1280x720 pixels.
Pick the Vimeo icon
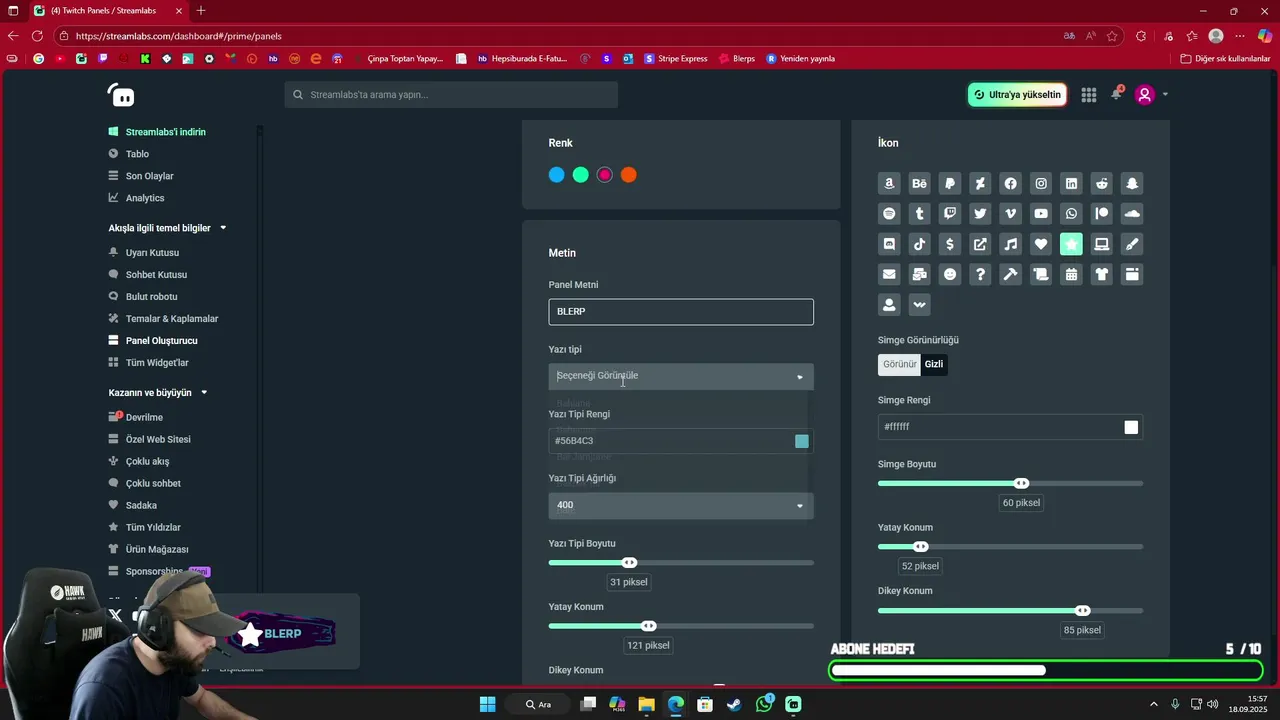(x=1010, y=214)
